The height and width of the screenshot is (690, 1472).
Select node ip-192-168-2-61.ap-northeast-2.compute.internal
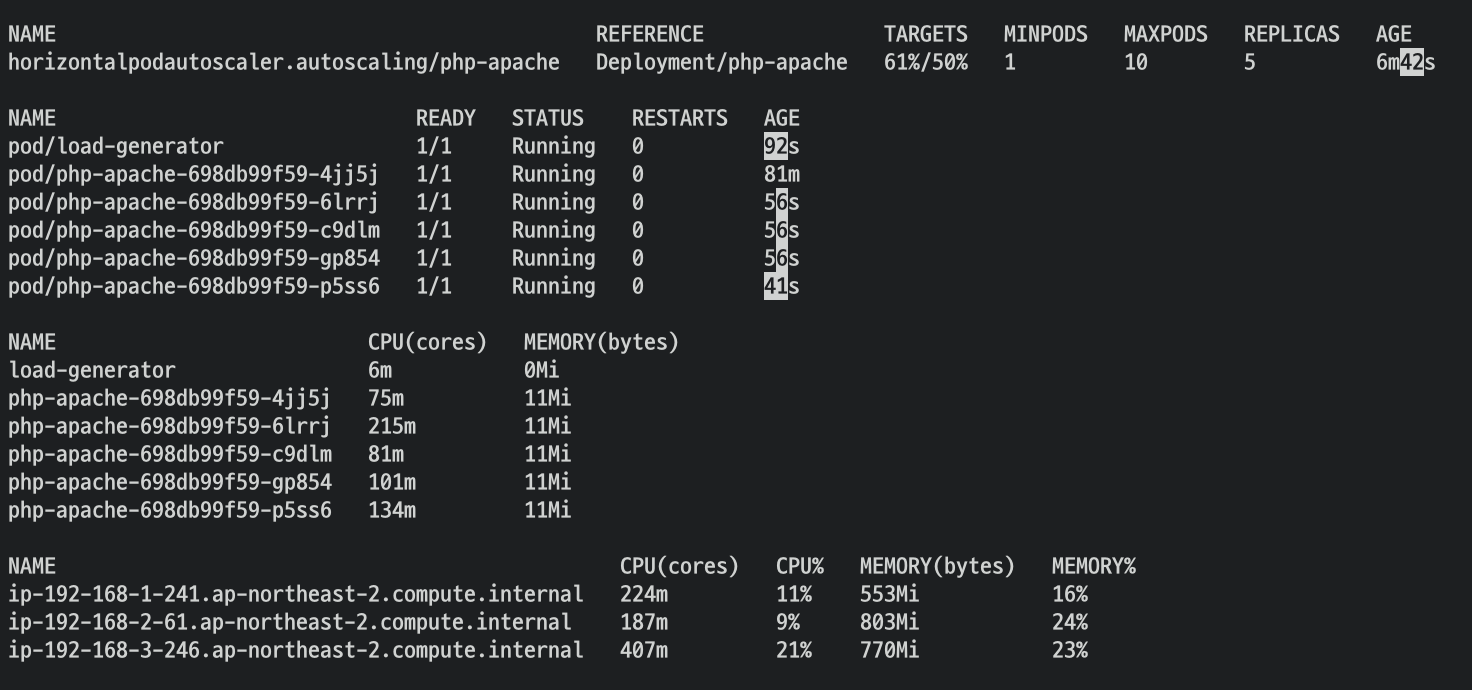(290, 622)
